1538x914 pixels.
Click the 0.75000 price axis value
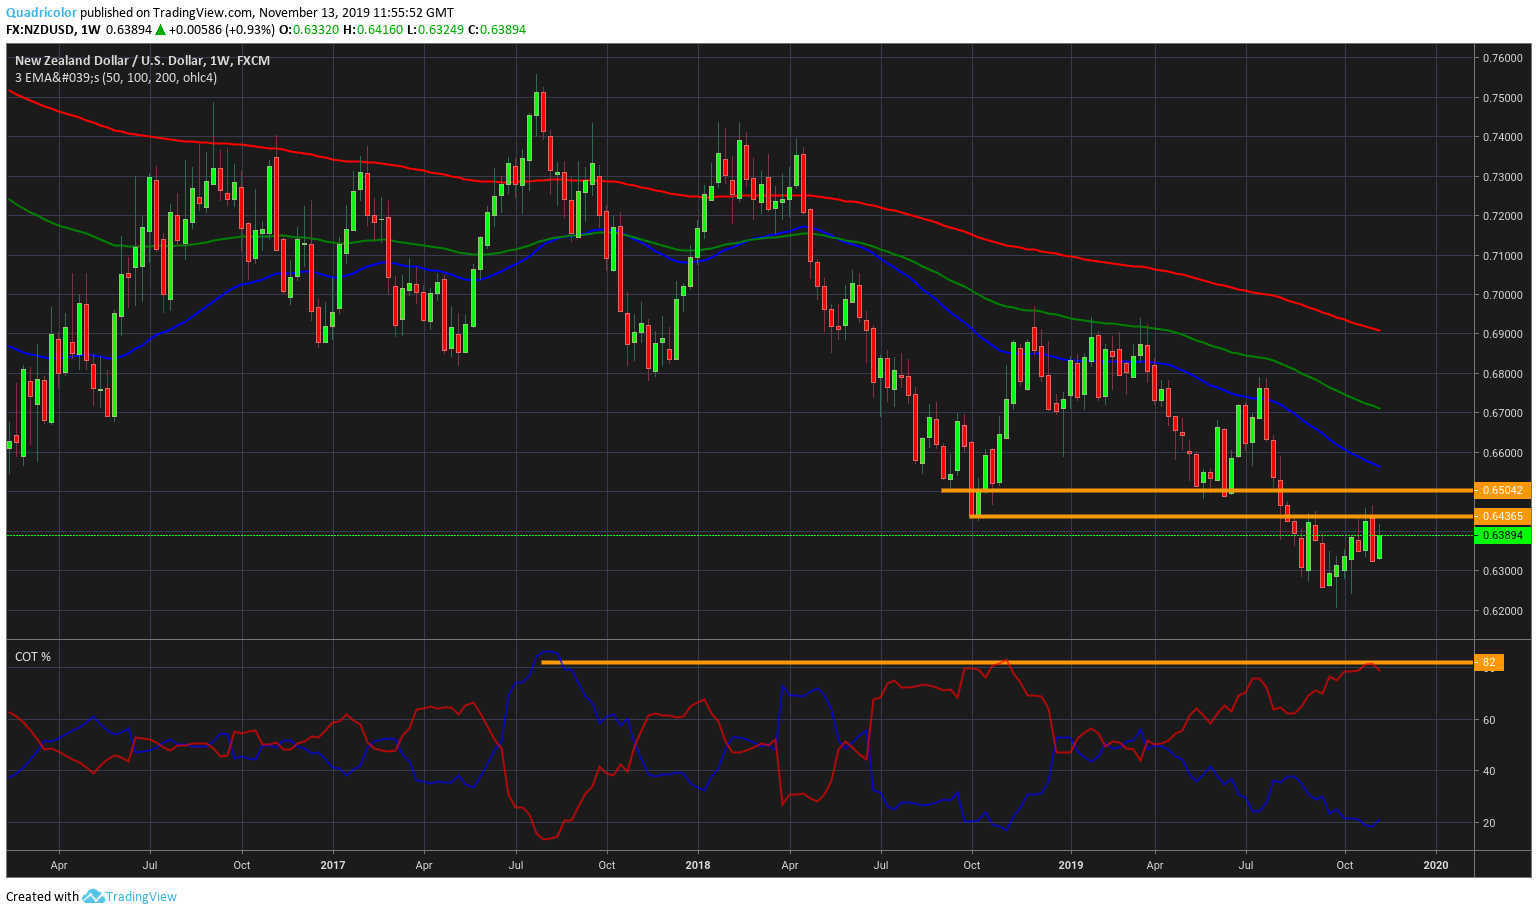[x=1502, y=98]
